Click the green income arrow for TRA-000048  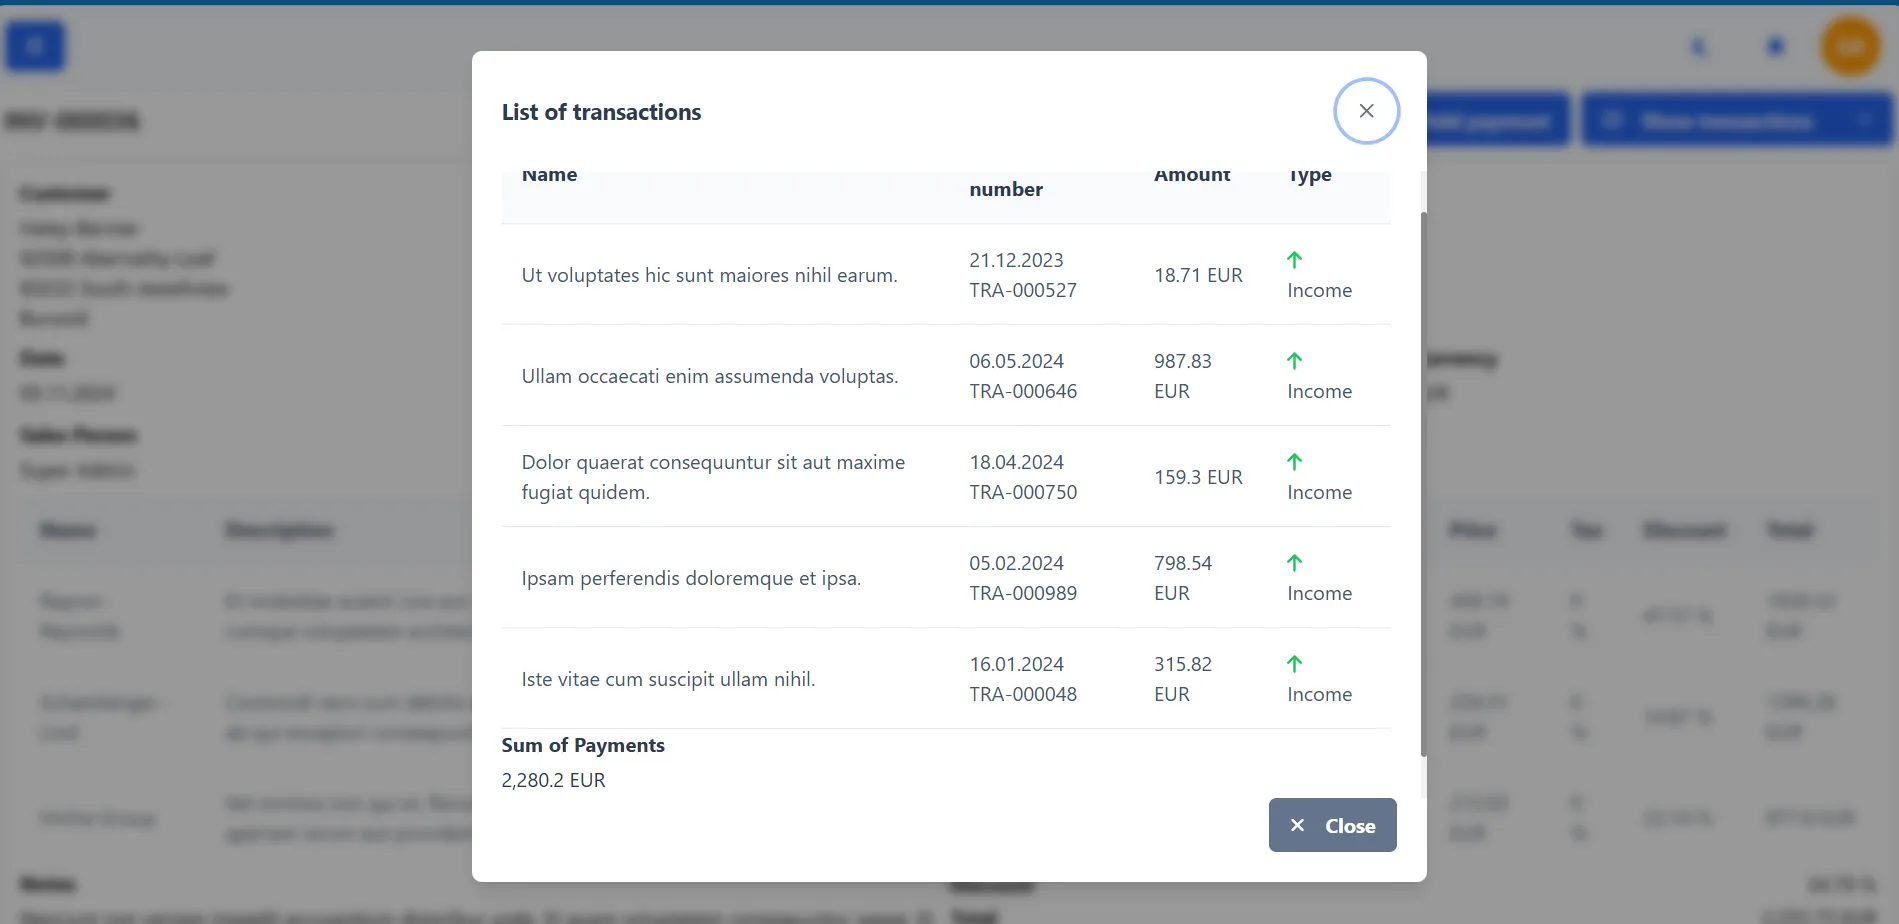coord(1294,663)
